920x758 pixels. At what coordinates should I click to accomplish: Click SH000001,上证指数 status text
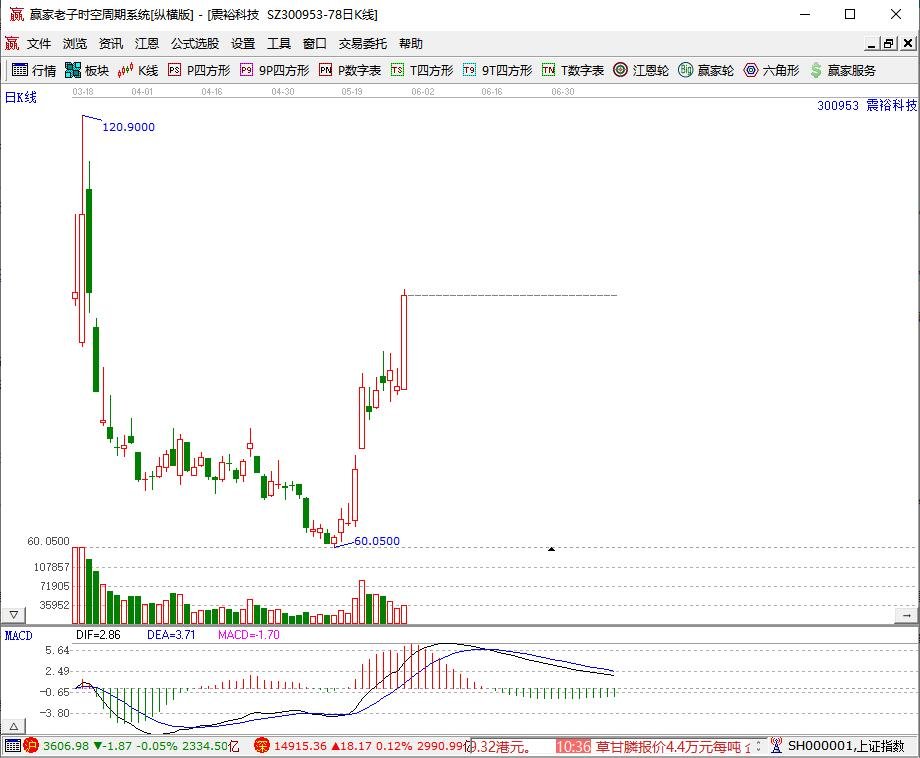[x=846, y=746]
